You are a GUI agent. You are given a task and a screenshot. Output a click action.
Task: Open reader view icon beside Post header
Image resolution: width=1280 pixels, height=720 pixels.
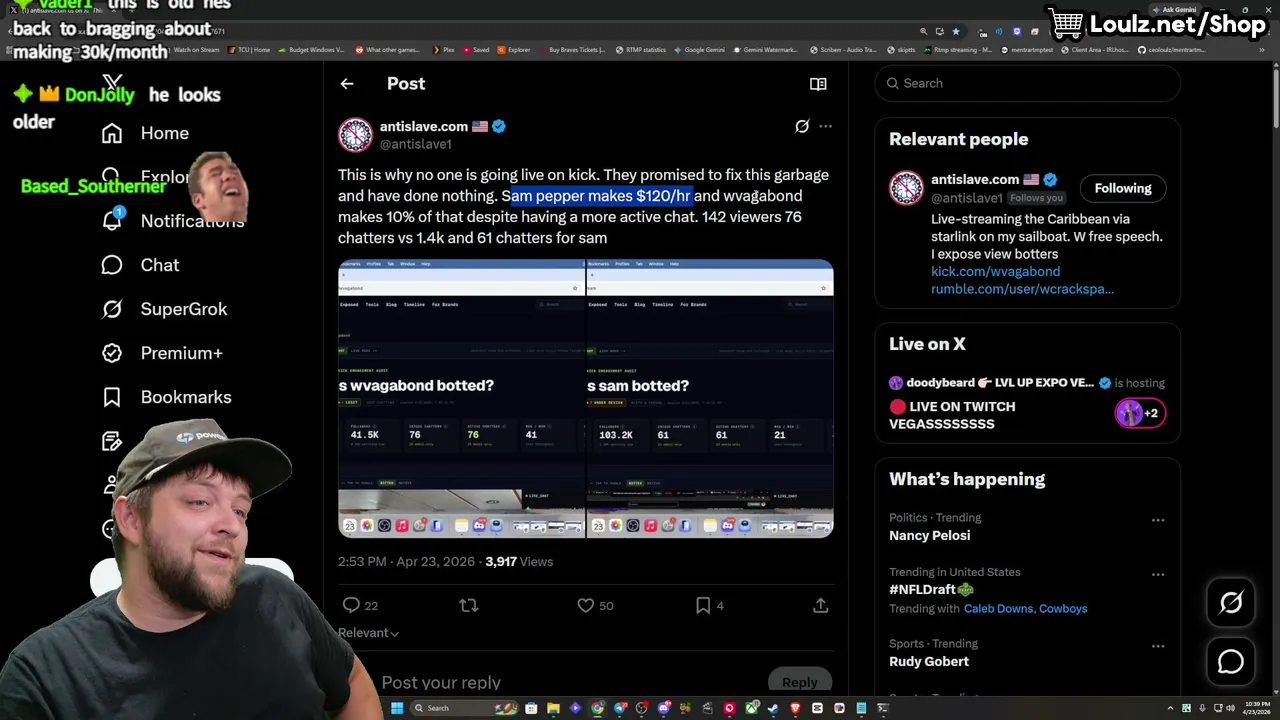tap(818, 84)
